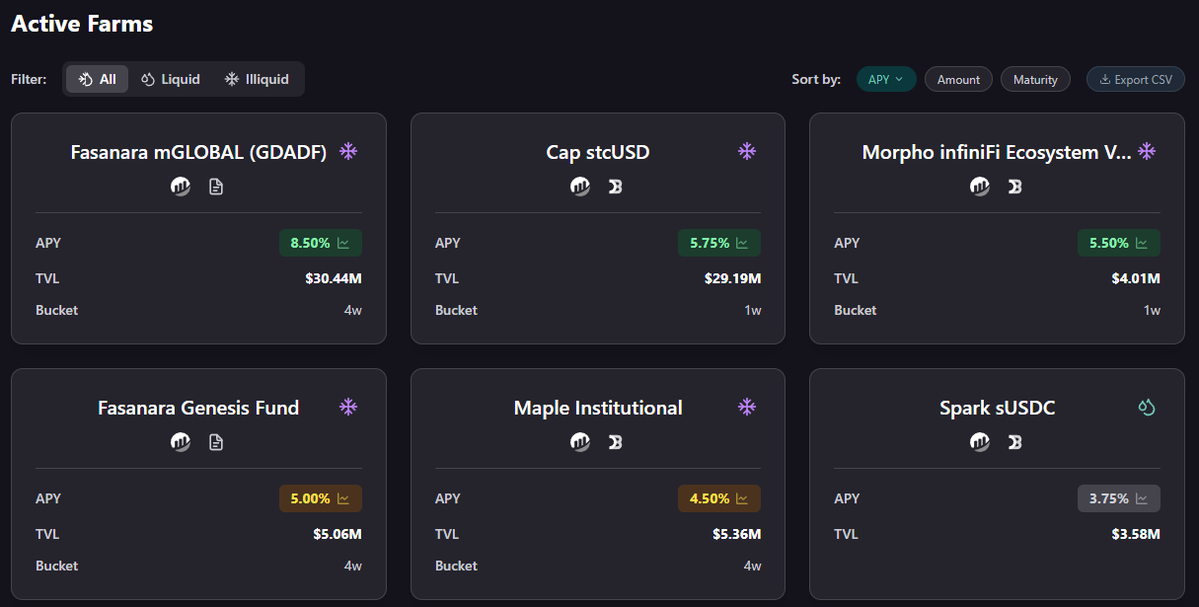
Task: Click the trend chart icon beside 4.50% APY
Action: click(742, 498)
